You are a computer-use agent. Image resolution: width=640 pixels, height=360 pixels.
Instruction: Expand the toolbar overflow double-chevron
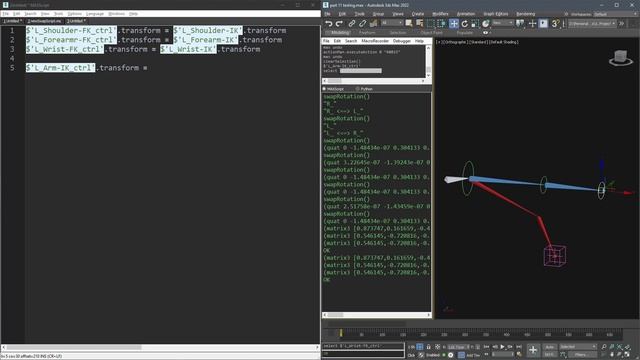621,24
